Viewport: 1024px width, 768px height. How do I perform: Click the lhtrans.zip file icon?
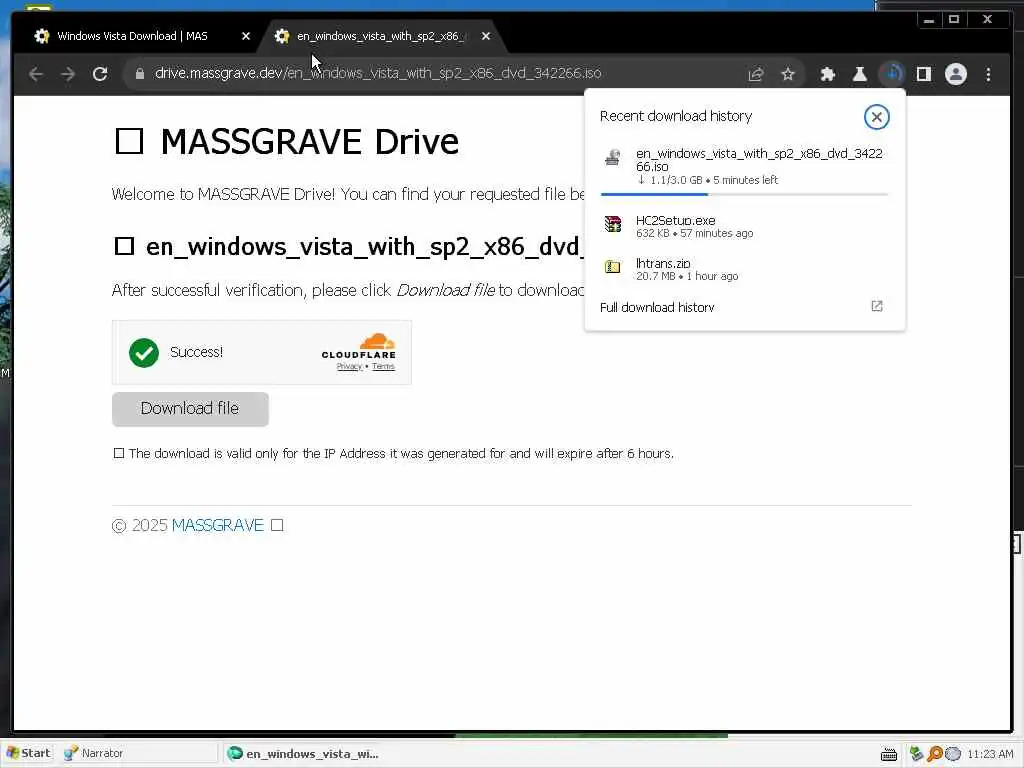(613, 266)
